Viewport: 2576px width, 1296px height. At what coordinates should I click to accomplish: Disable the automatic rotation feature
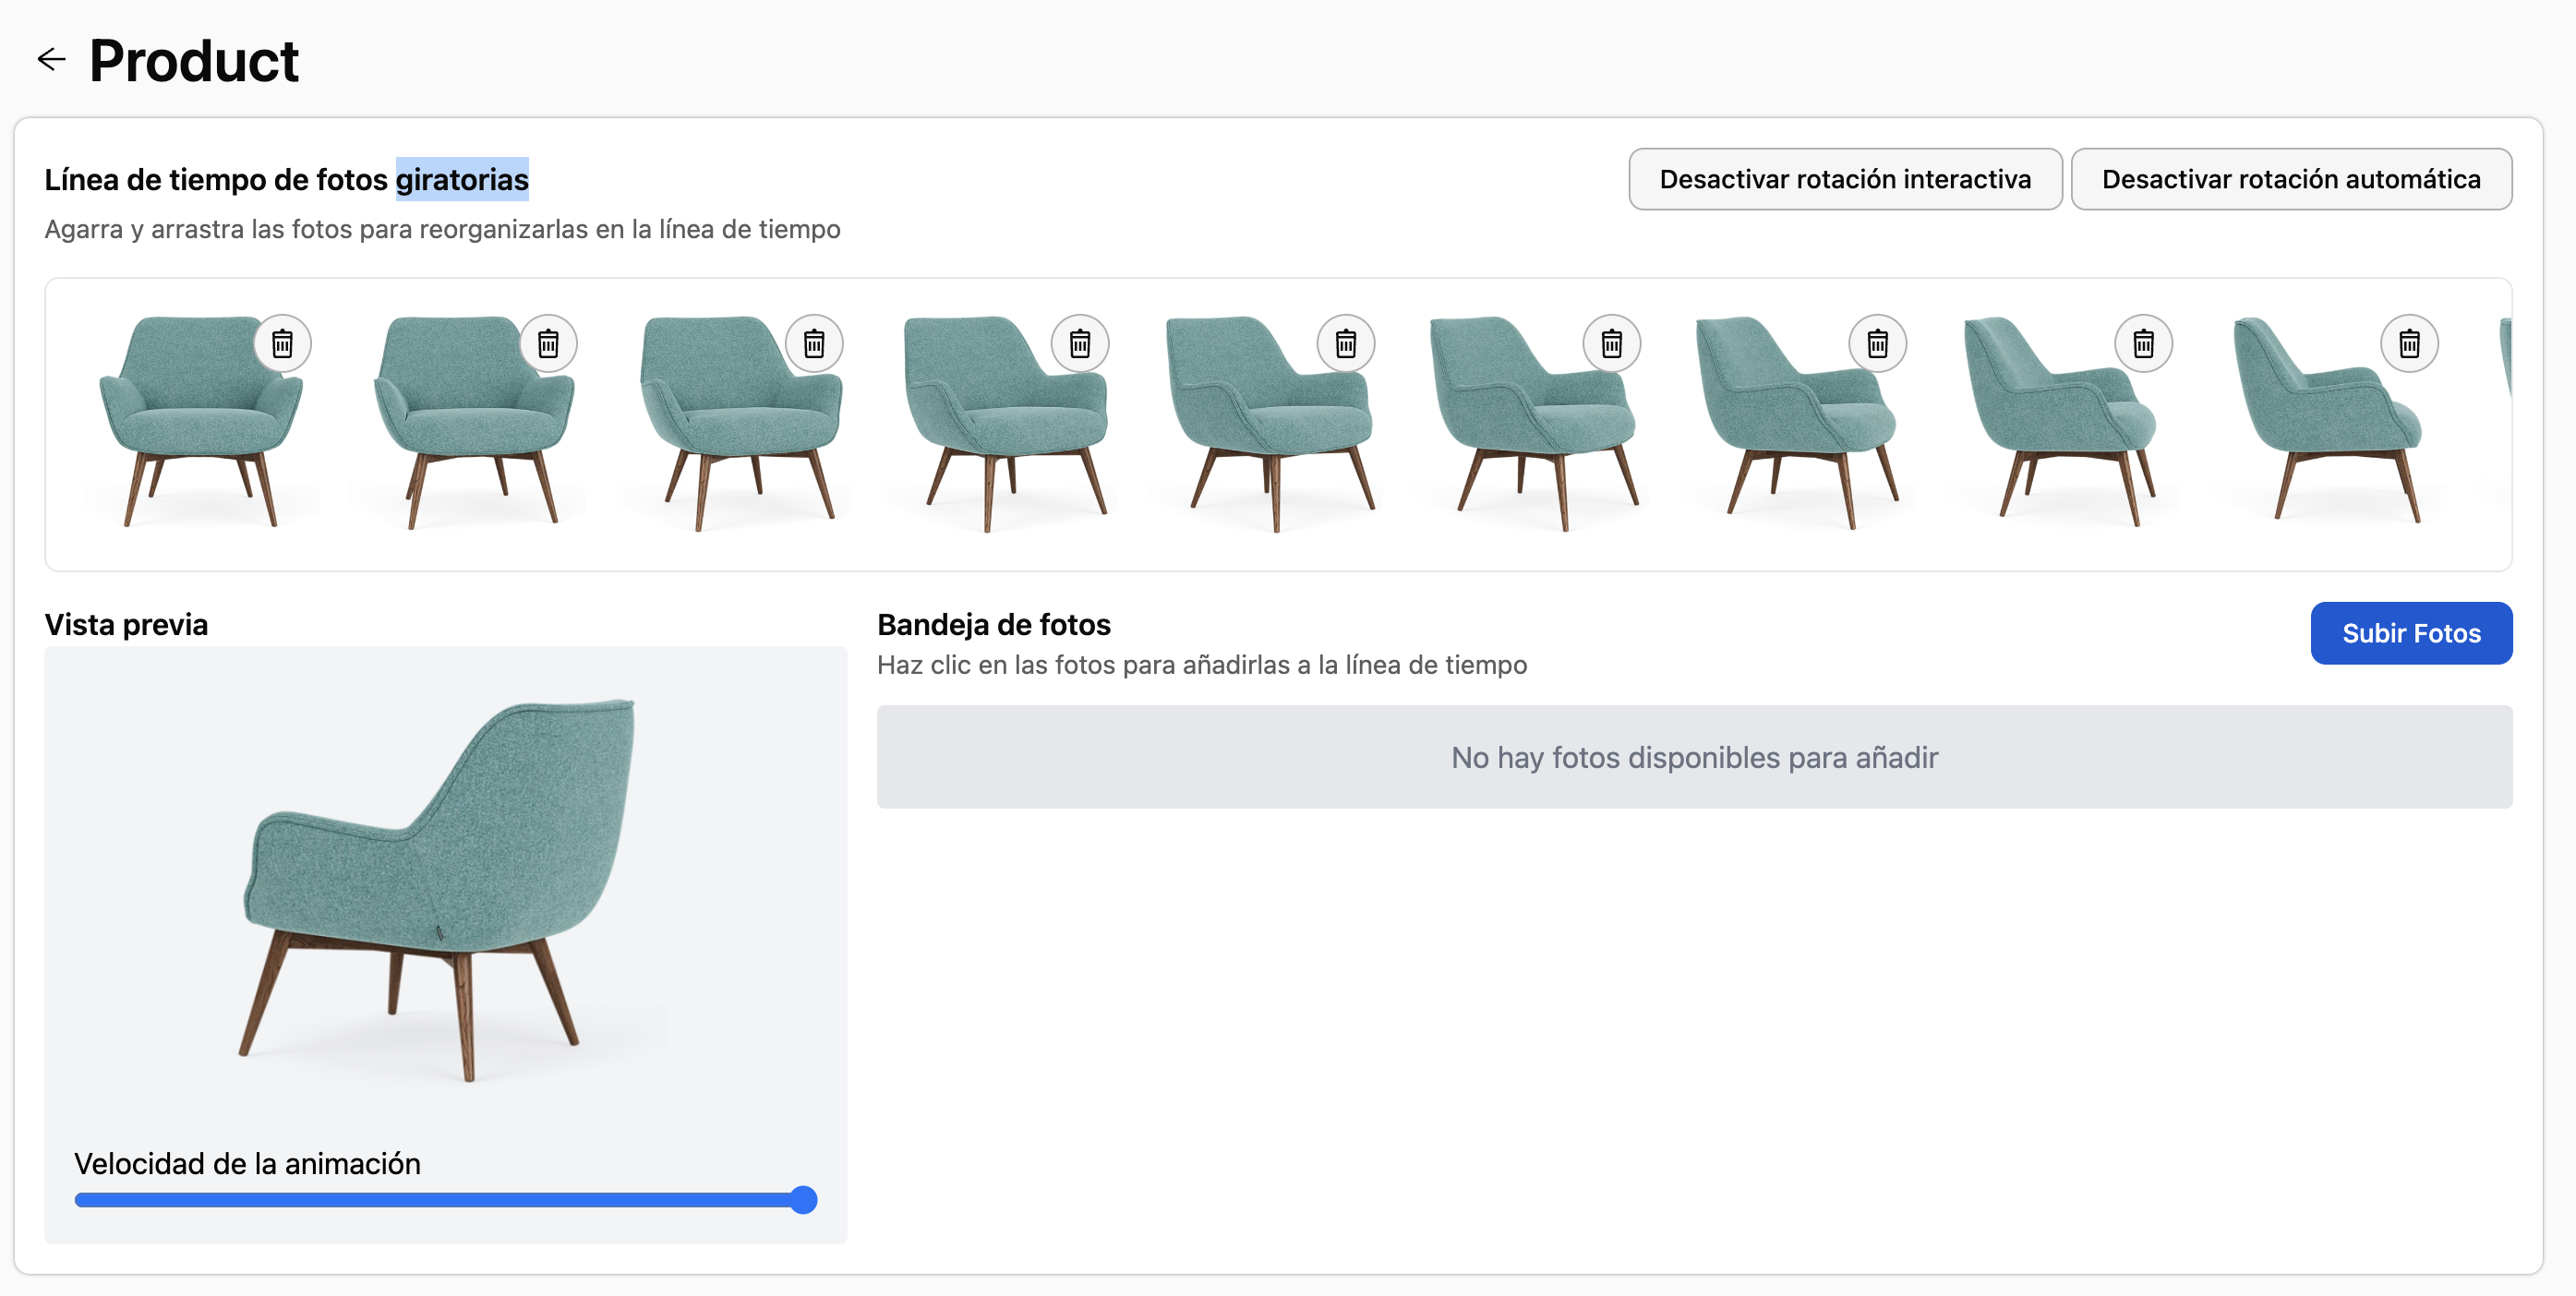click(2290, 178)
